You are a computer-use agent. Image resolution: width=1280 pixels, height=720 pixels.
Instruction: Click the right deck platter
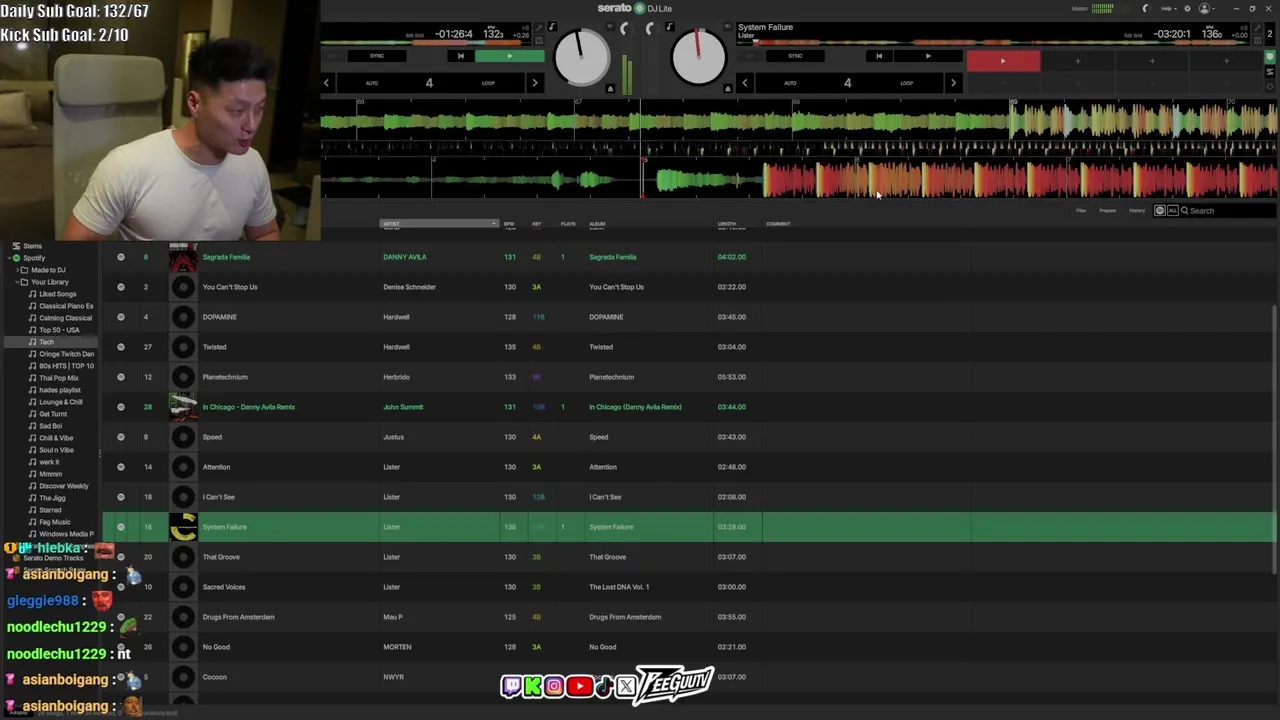pos(698,57)
